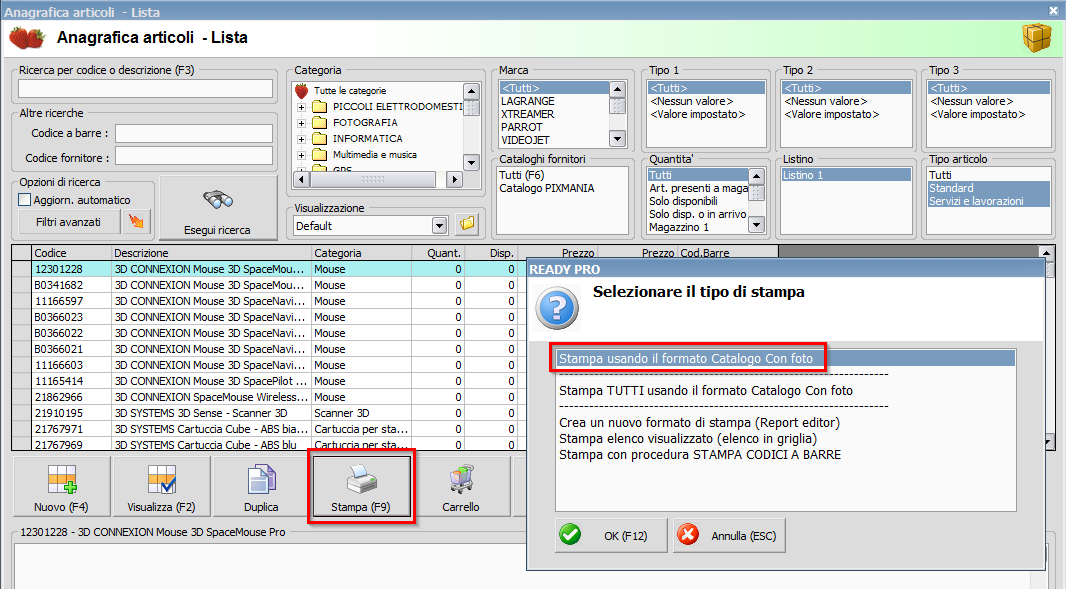
Task: Click the green checkmark OK (F12) button
Action: click(x=611, y=535)
